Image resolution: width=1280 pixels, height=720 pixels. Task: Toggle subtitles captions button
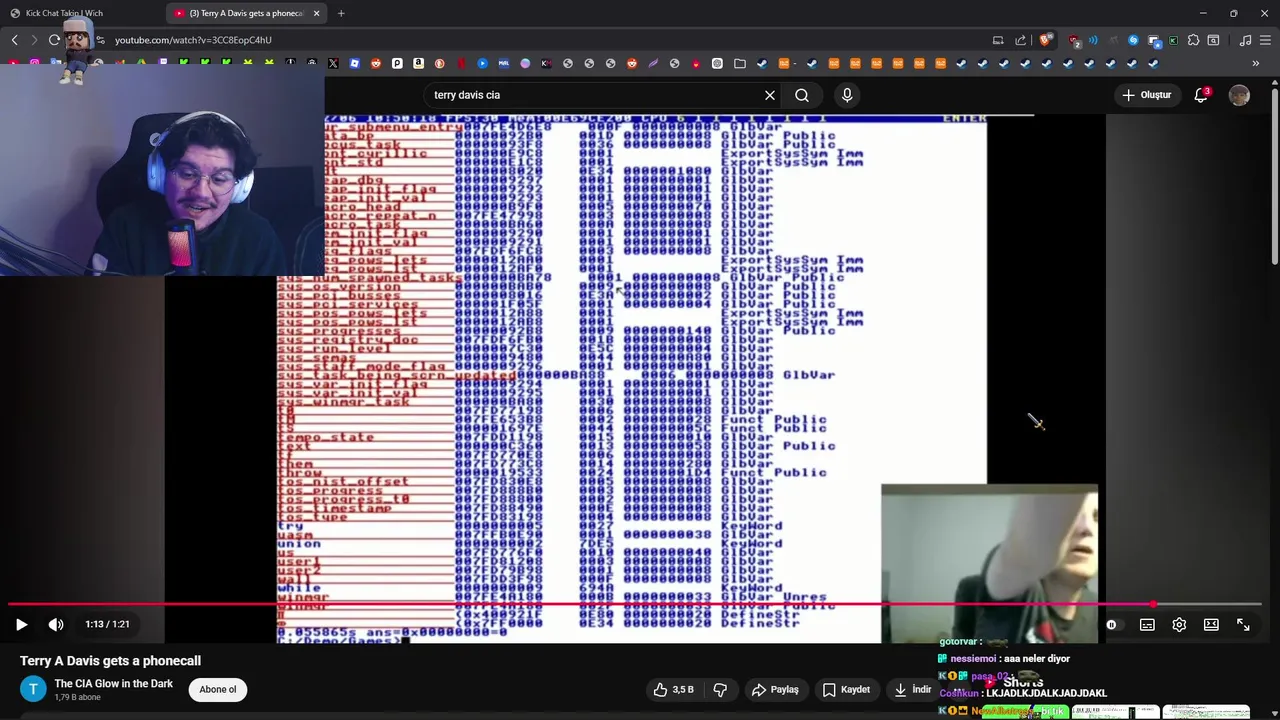pyautogui.click(x=1147, y=624)
